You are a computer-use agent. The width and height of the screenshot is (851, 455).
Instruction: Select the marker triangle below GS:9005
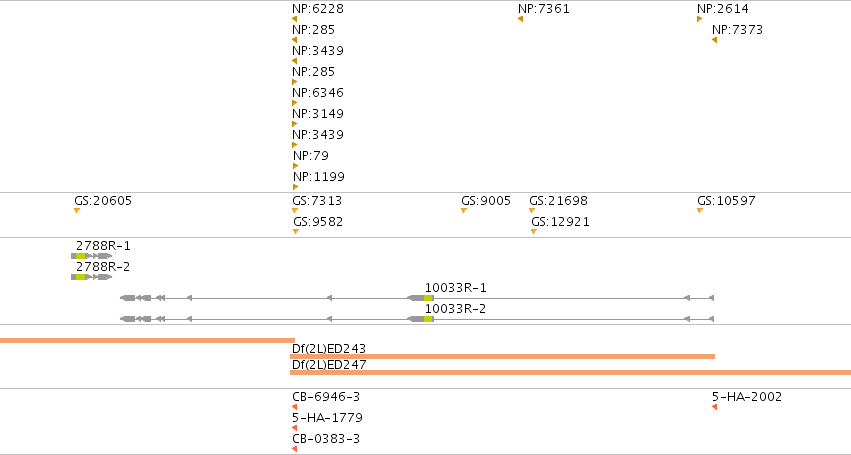(x=464, y=211)
